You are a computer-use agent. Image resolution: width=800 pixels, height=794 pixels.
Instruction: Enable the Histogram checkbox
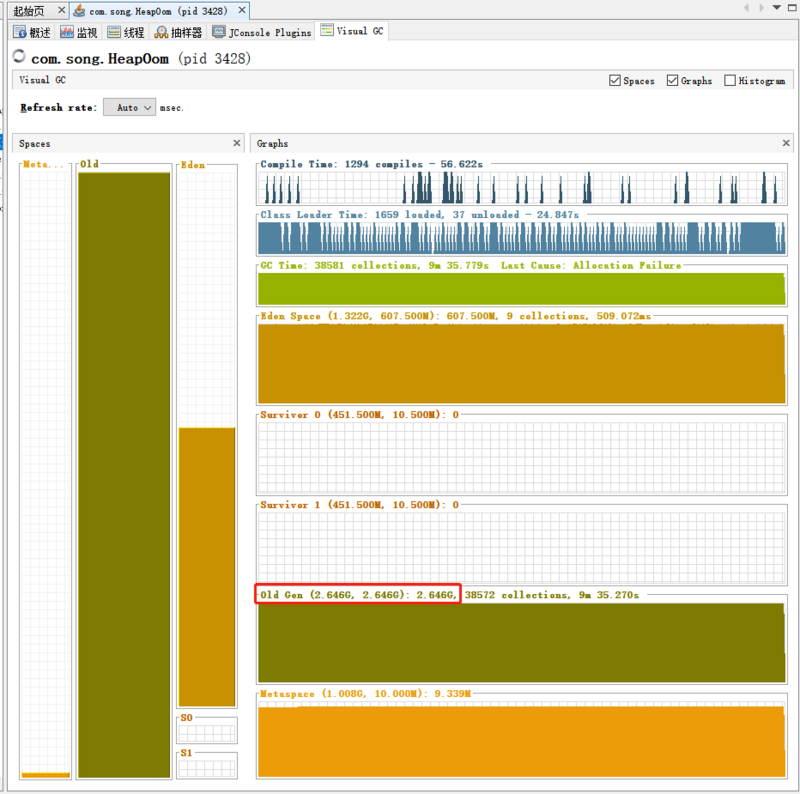730,81
